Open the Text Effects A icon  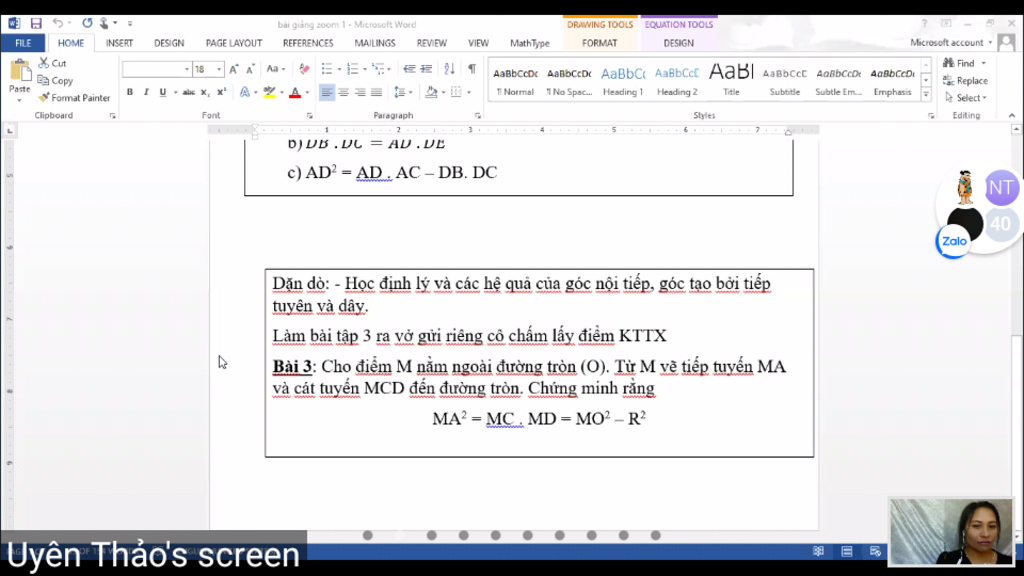(245, 92)
